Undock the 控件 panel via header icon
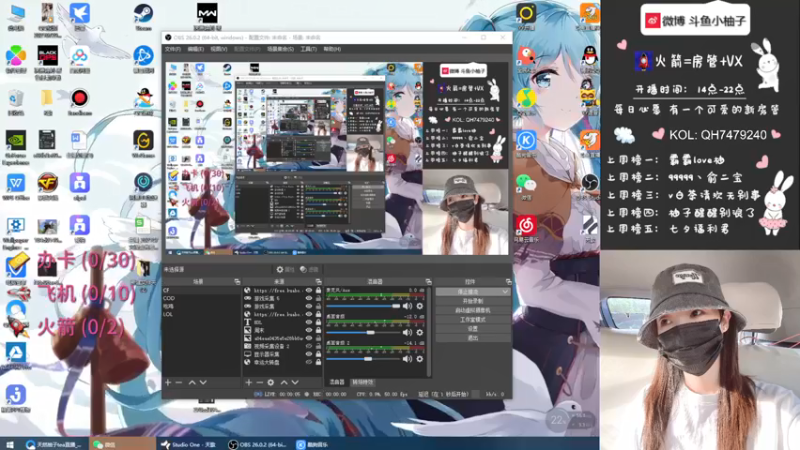 pyautogui.click(x=508, y=282)
